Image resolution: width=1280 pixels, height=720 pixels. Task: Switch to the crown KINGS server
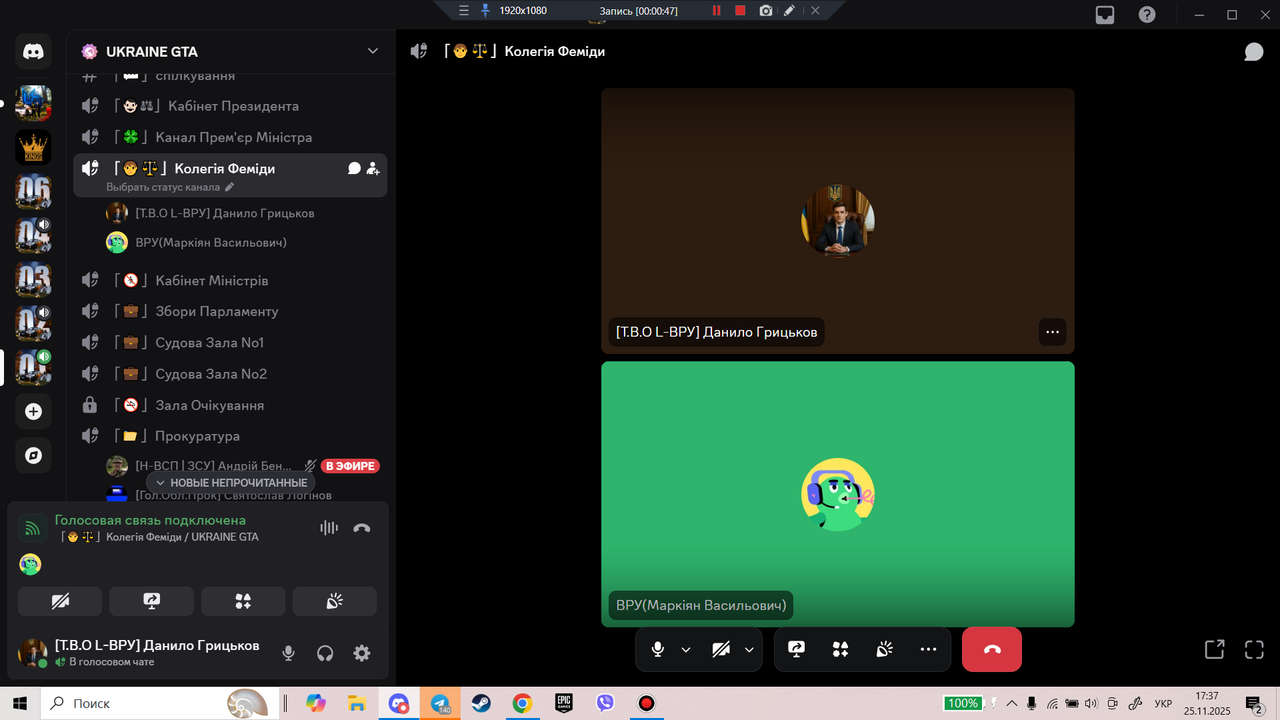[33, 147]
